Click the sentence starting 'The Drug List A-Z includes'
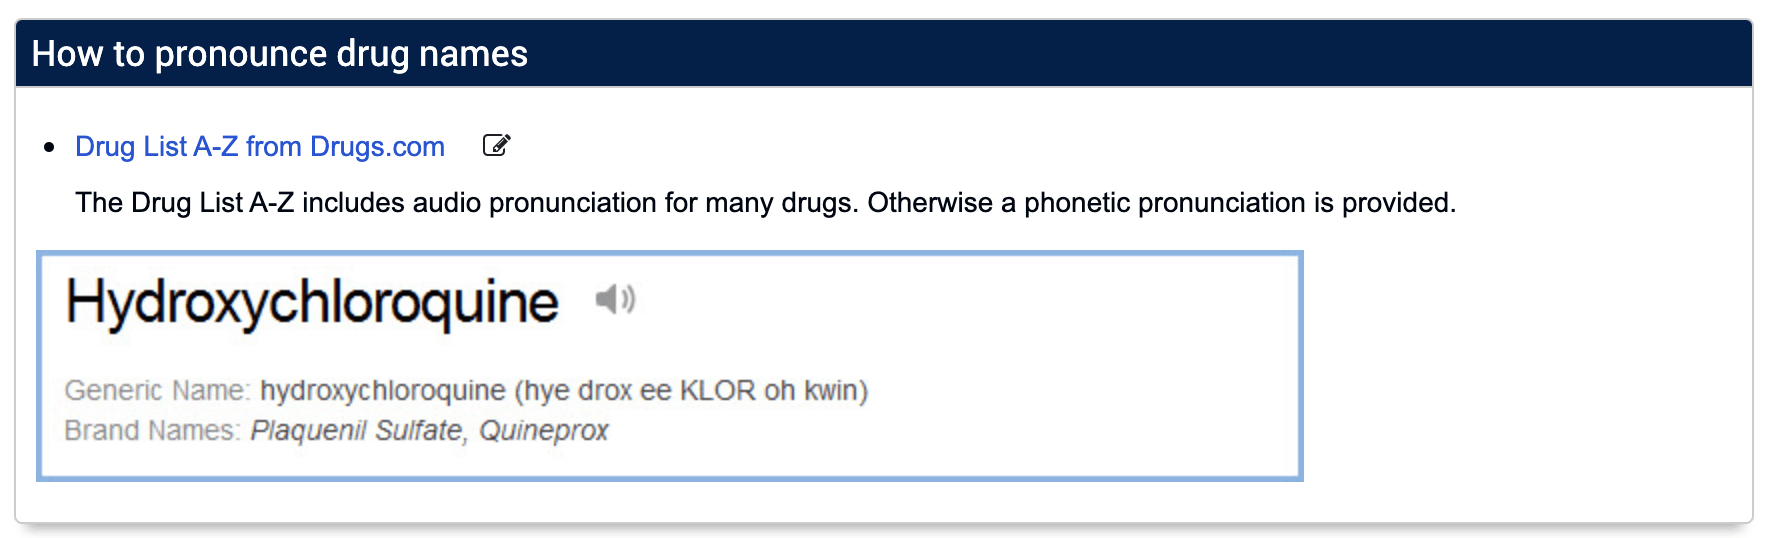This screenshot has height=538, width=1766. click(x=765, y=203)
